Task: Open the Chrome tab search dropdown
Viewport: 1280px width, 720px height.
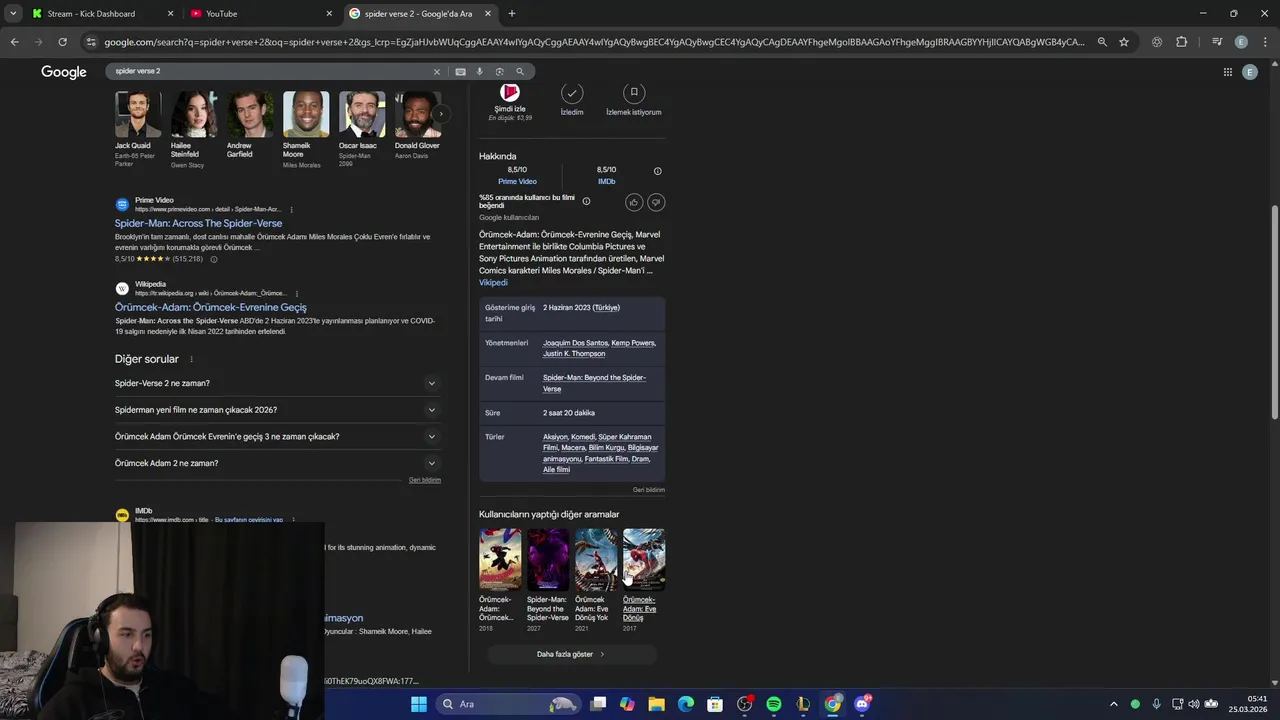Action: 13,14
